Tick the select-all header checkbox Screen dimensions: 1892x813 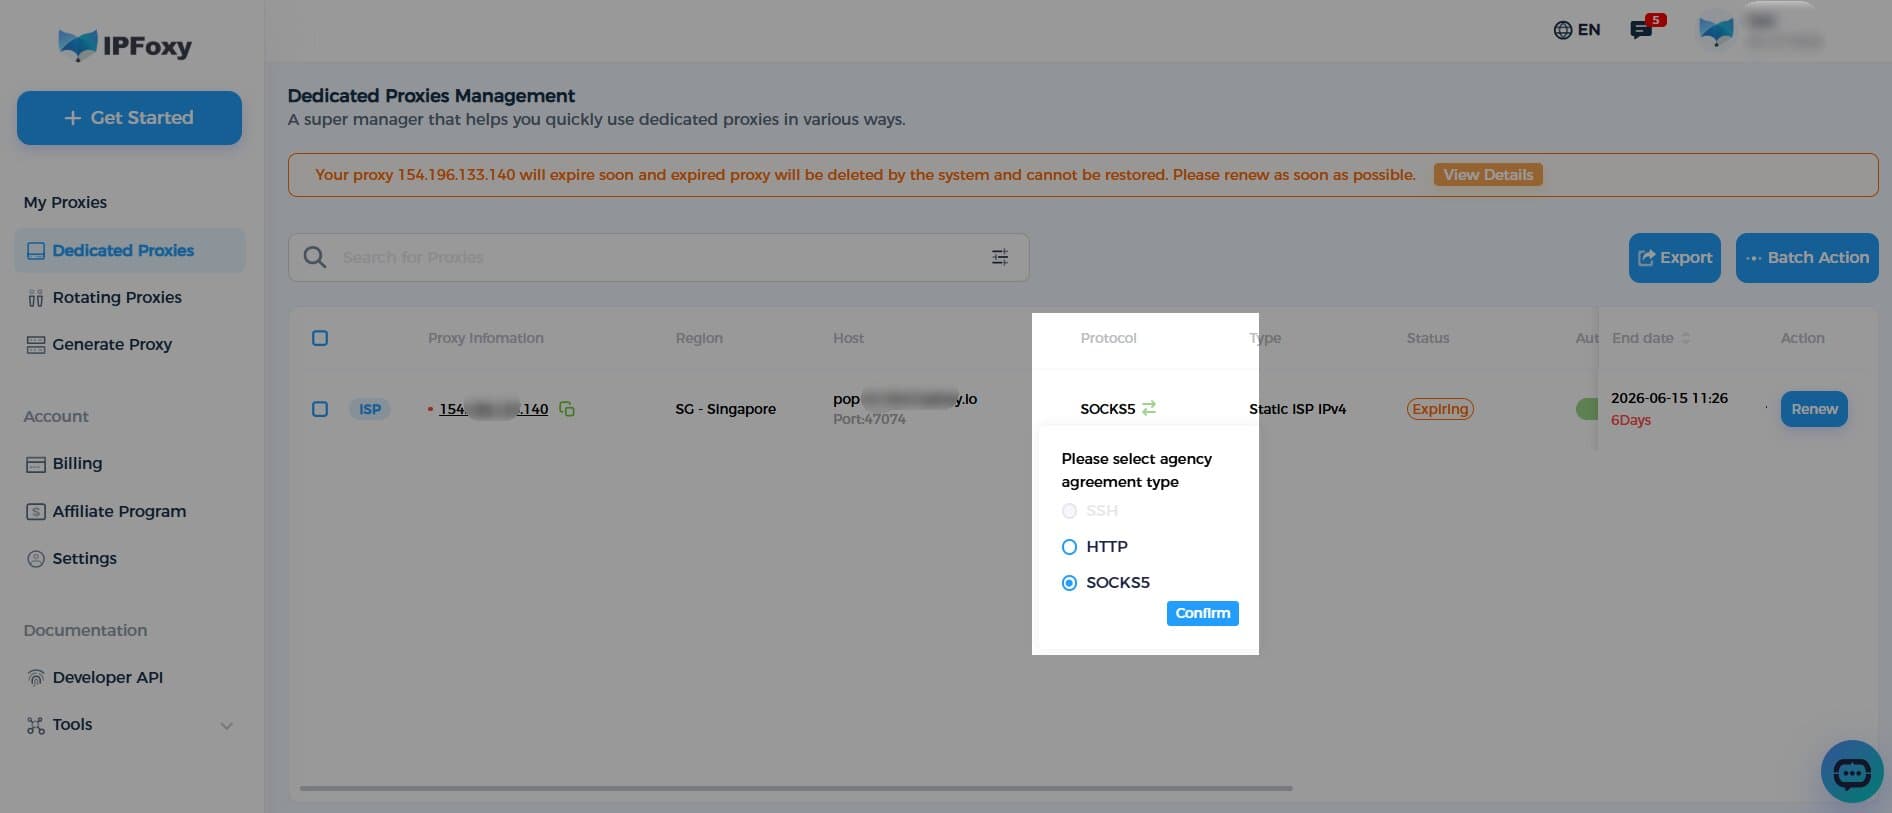[x=320, y=338]
